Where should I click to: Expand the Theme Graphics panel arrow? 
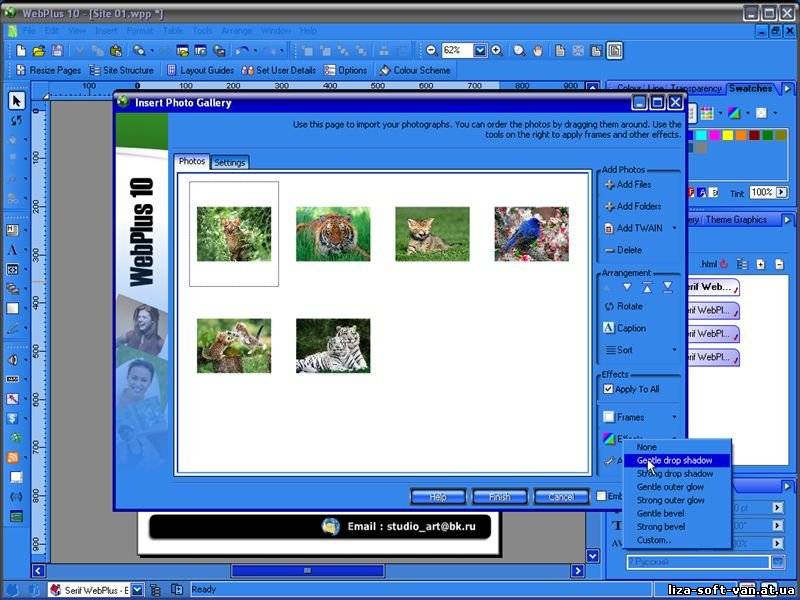(x=787, y=220)
